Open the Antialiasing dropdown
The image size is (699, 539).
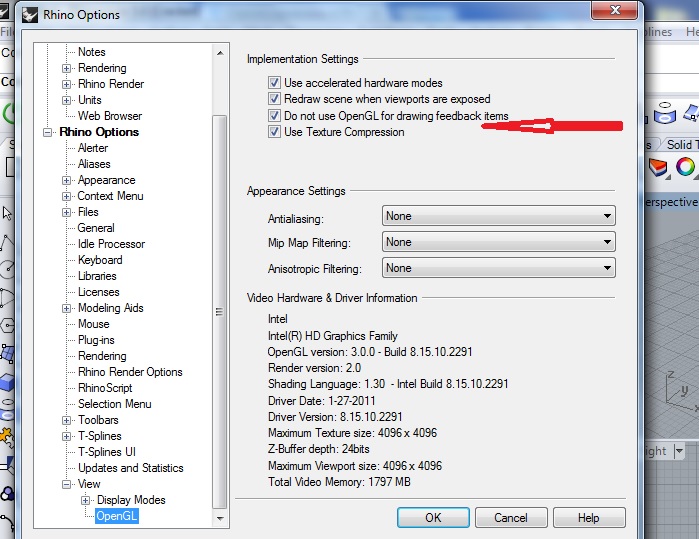[498, 216]
